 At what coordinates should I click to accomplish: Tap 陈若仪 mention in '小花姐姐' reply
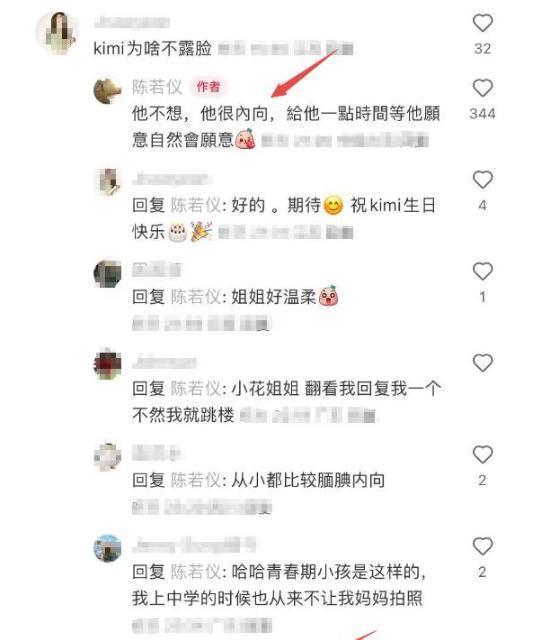click(x=196, y=389)
